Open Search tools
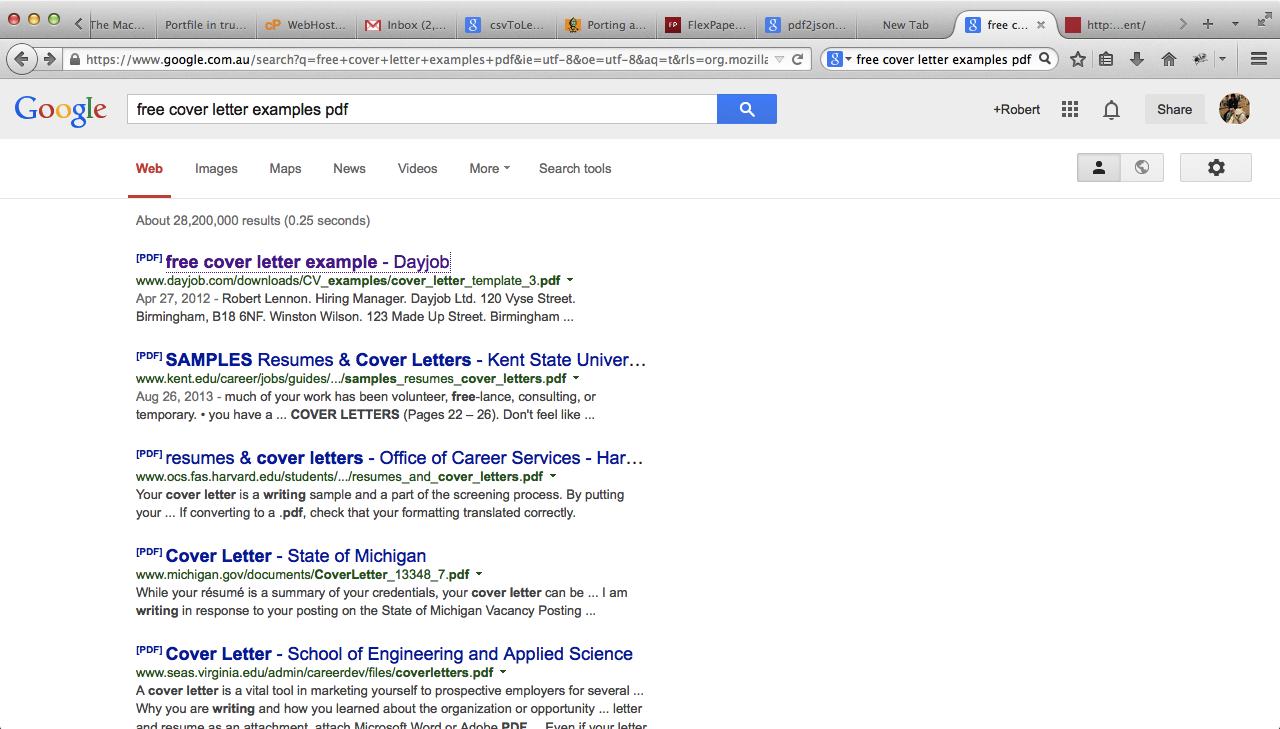1280x729 pixels. coord(575,168)
